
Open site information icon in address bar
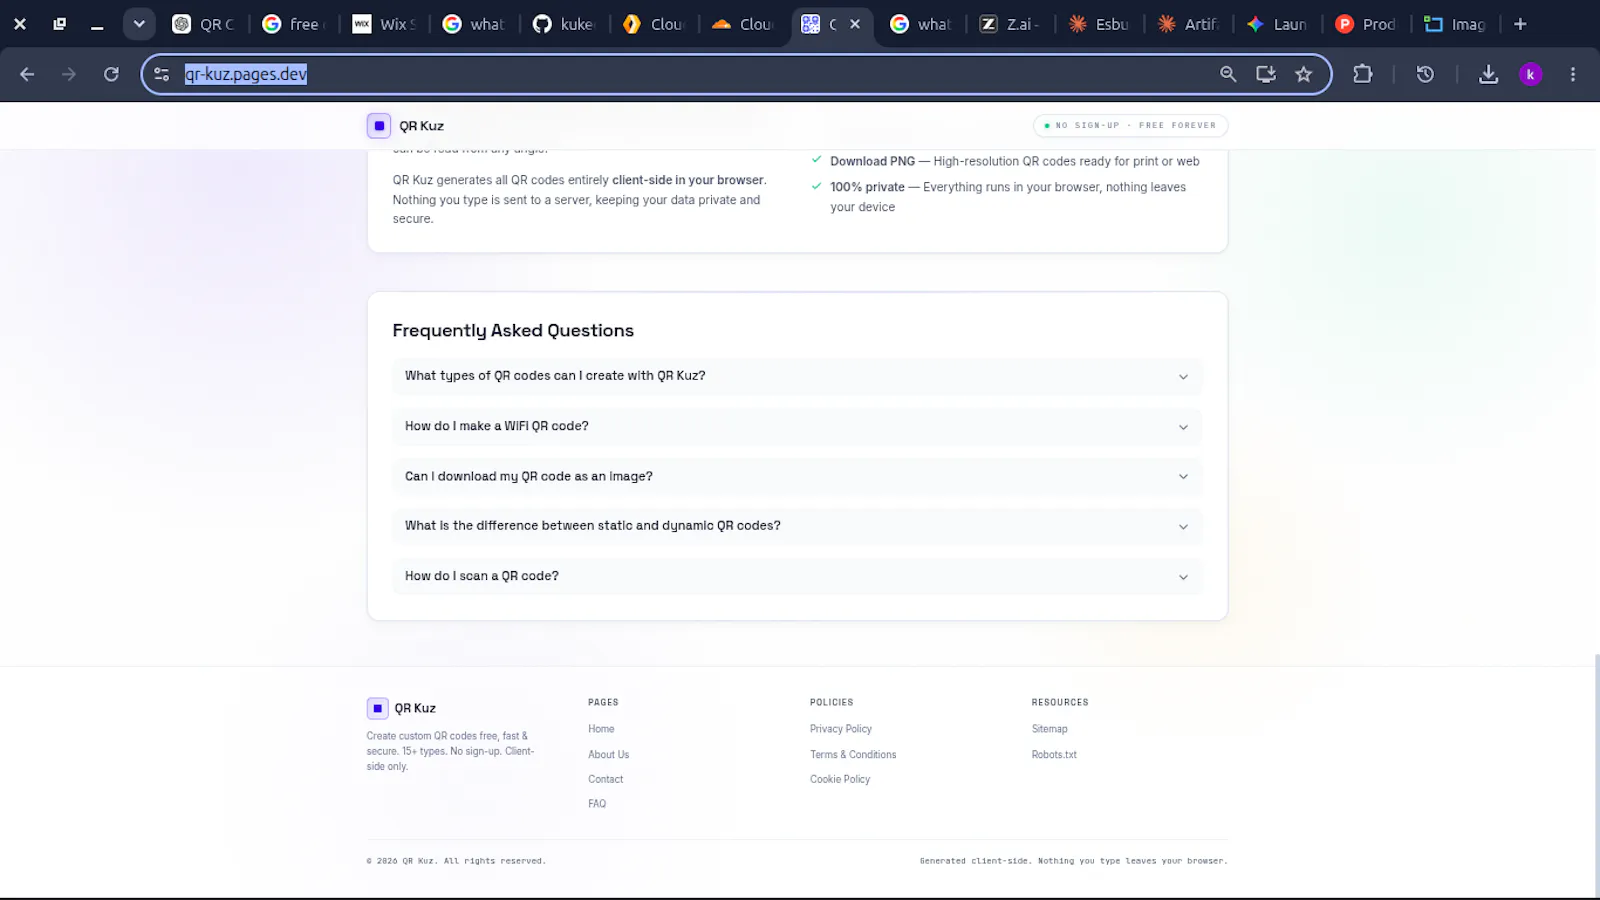pyautogui.click(x=162, y=74)
